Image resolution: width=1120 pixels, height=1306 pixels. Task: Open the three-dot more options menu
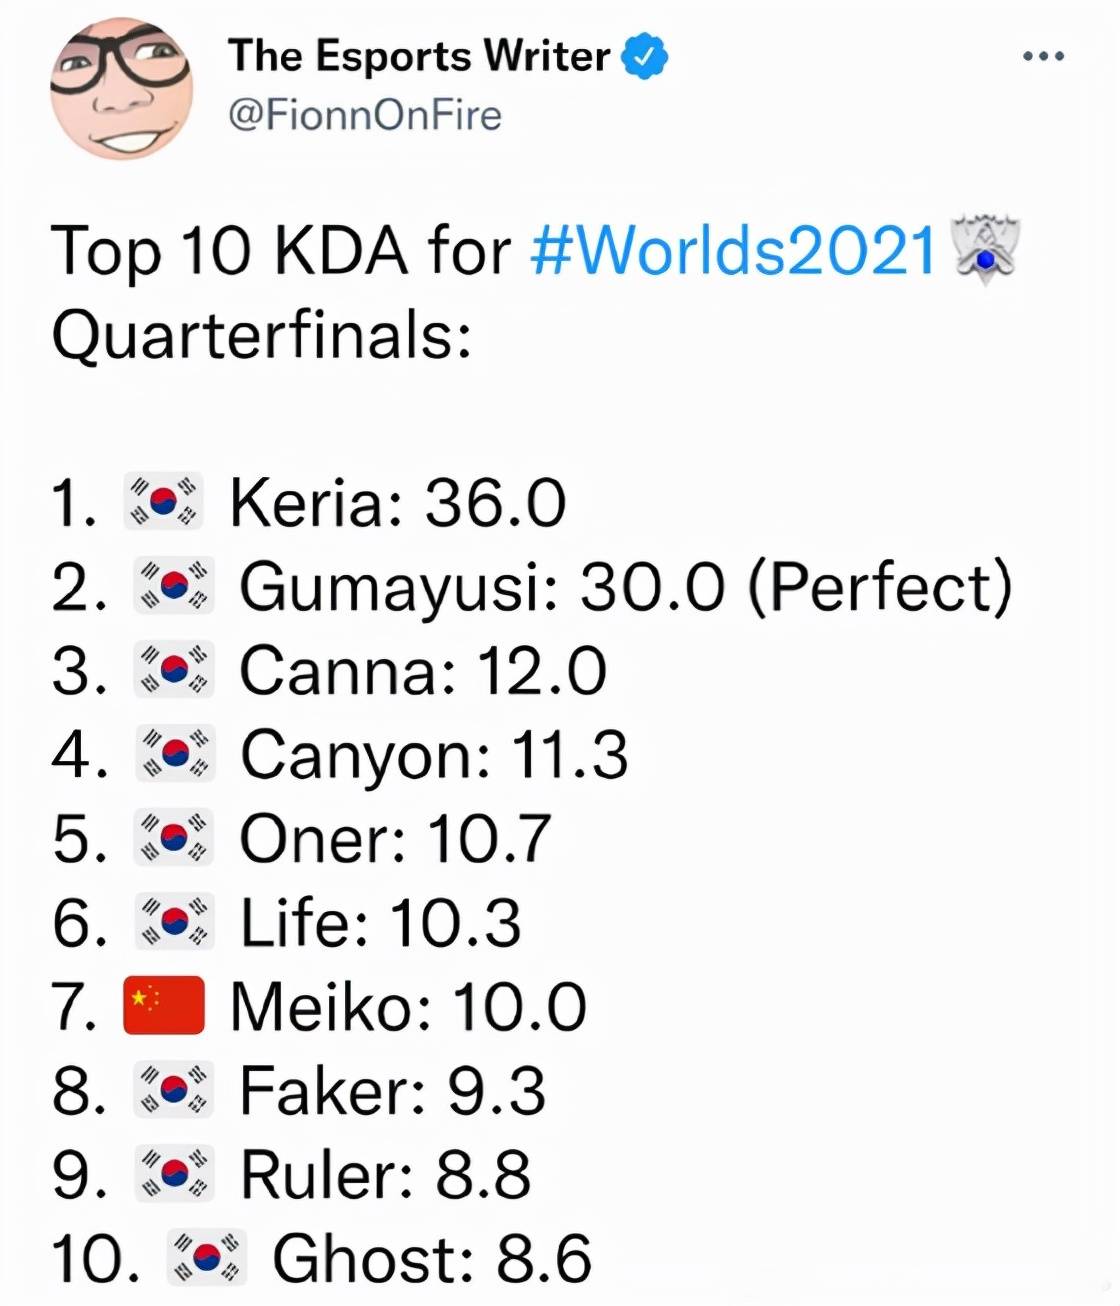pos(1043,57)
